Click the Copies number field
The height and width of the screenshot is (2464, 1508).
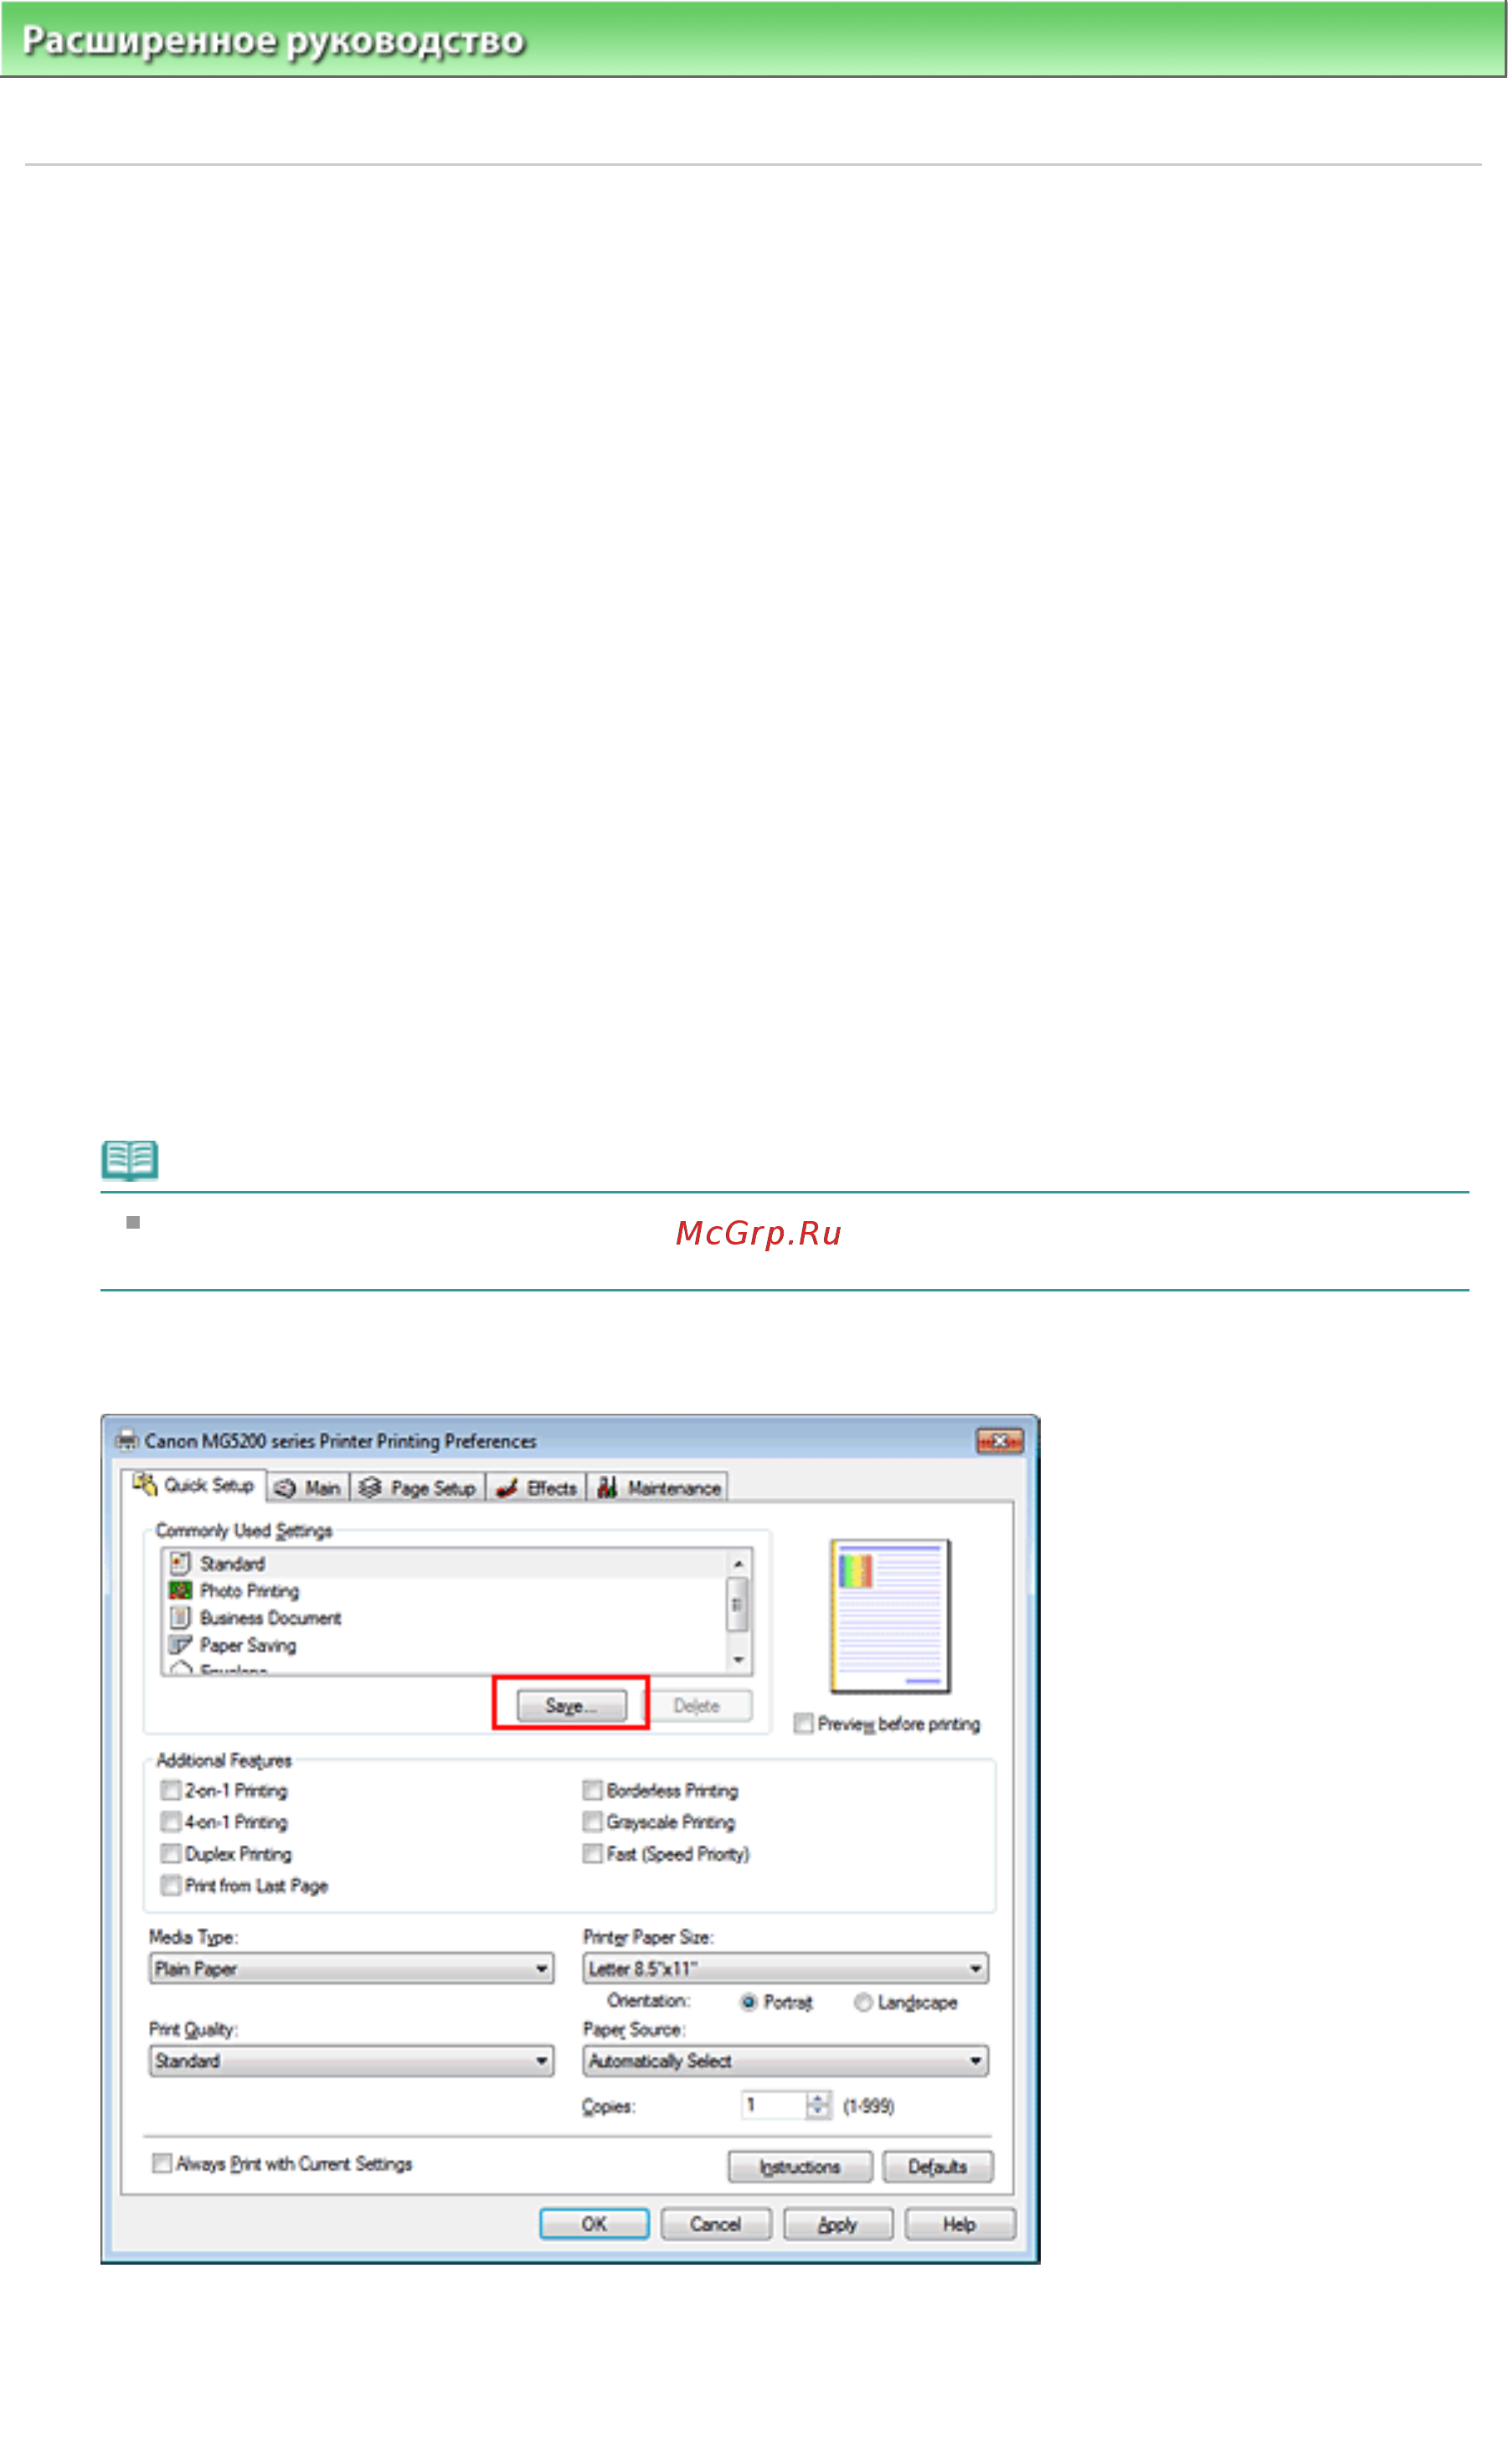[x=774, y=2105]
